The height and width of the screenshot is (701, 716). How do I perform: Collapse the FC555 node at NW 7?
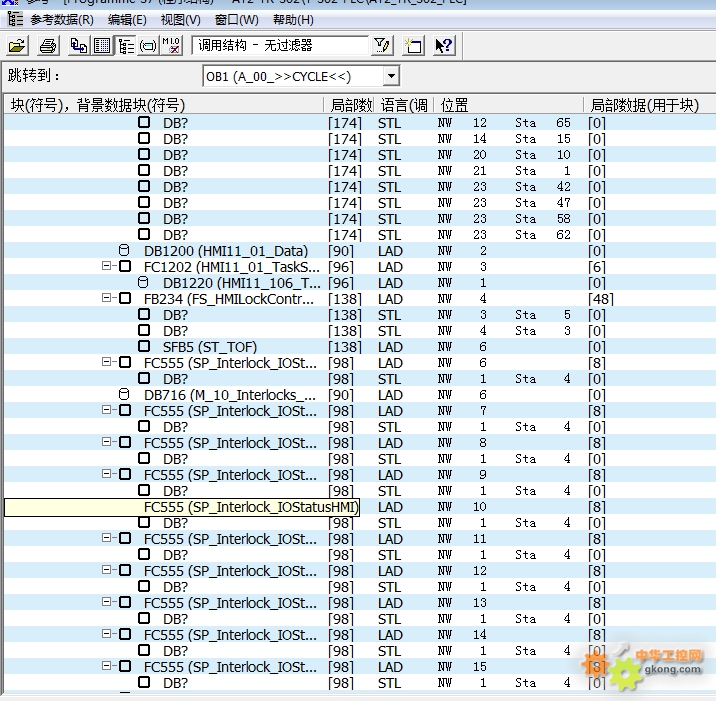click(x=106, y=410)
